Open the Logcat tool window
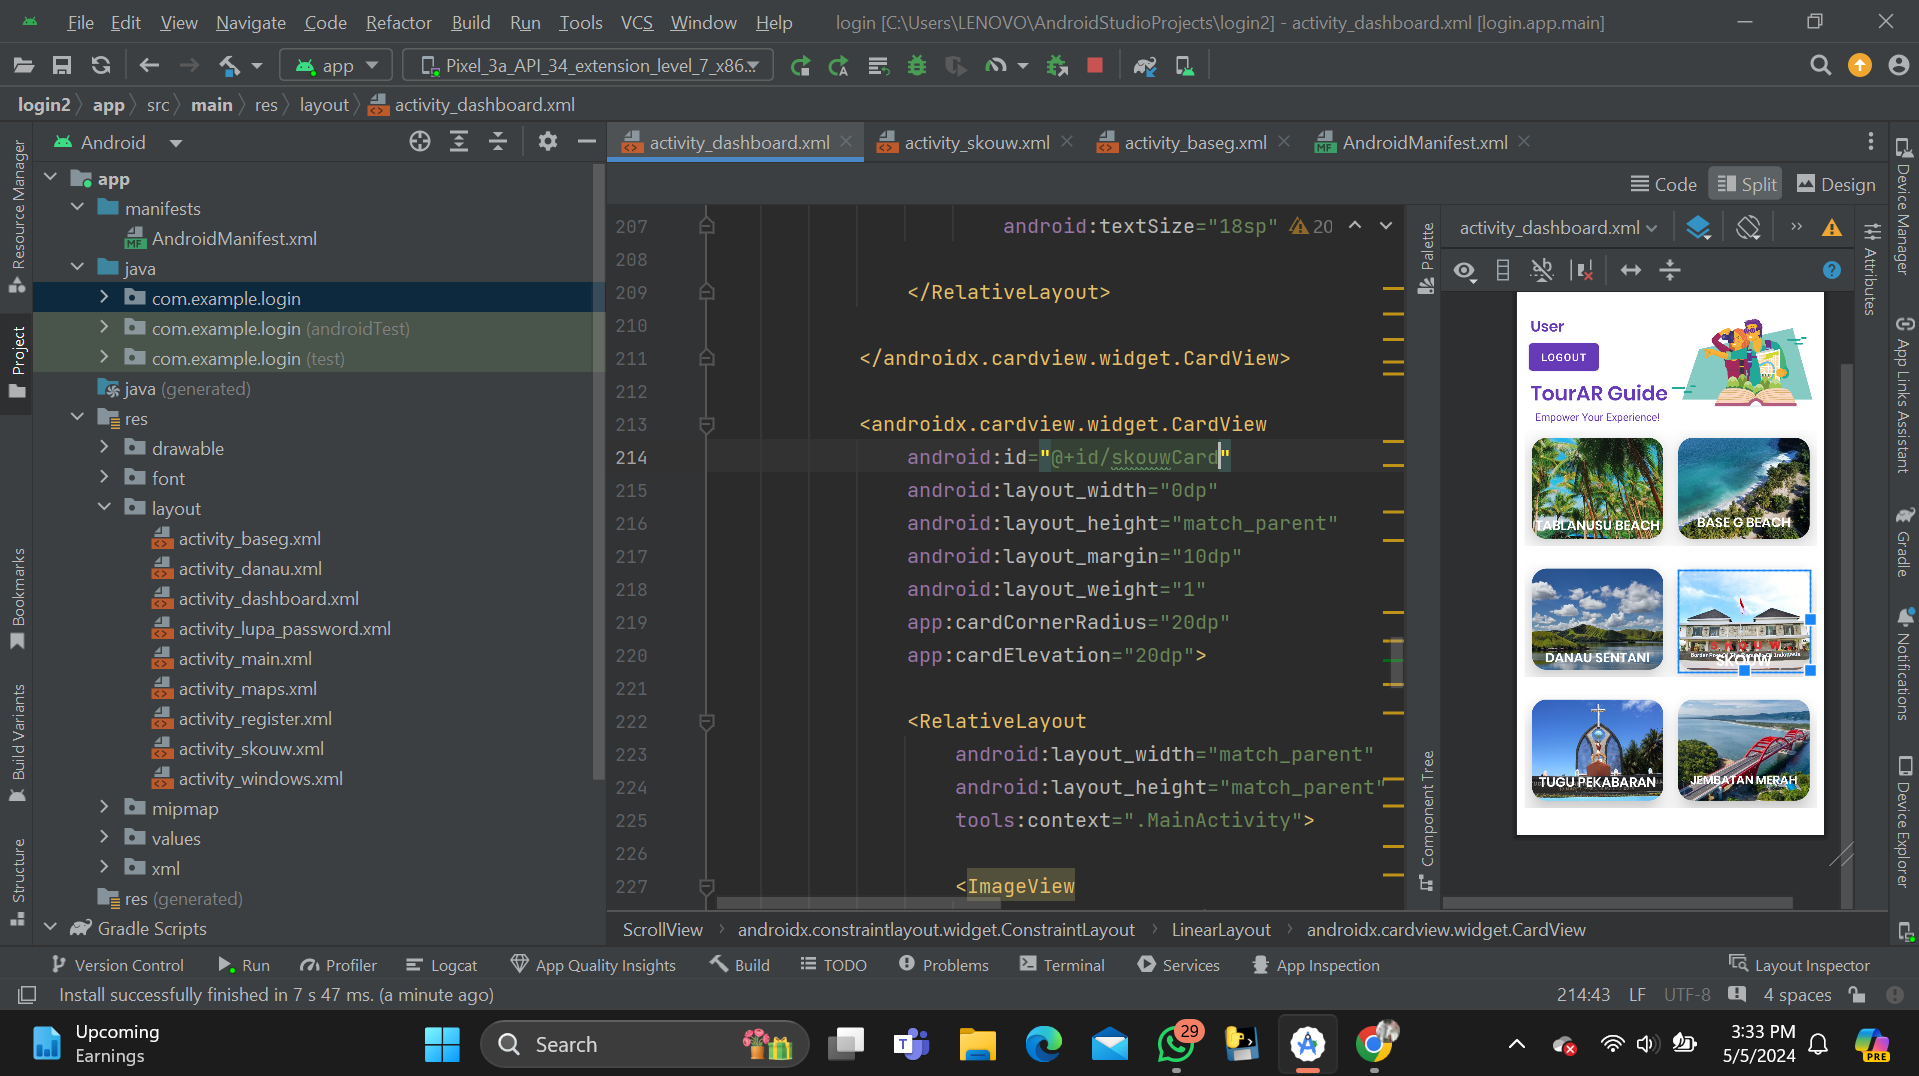Viewport: 1919px width, 1076px height. 442,965
